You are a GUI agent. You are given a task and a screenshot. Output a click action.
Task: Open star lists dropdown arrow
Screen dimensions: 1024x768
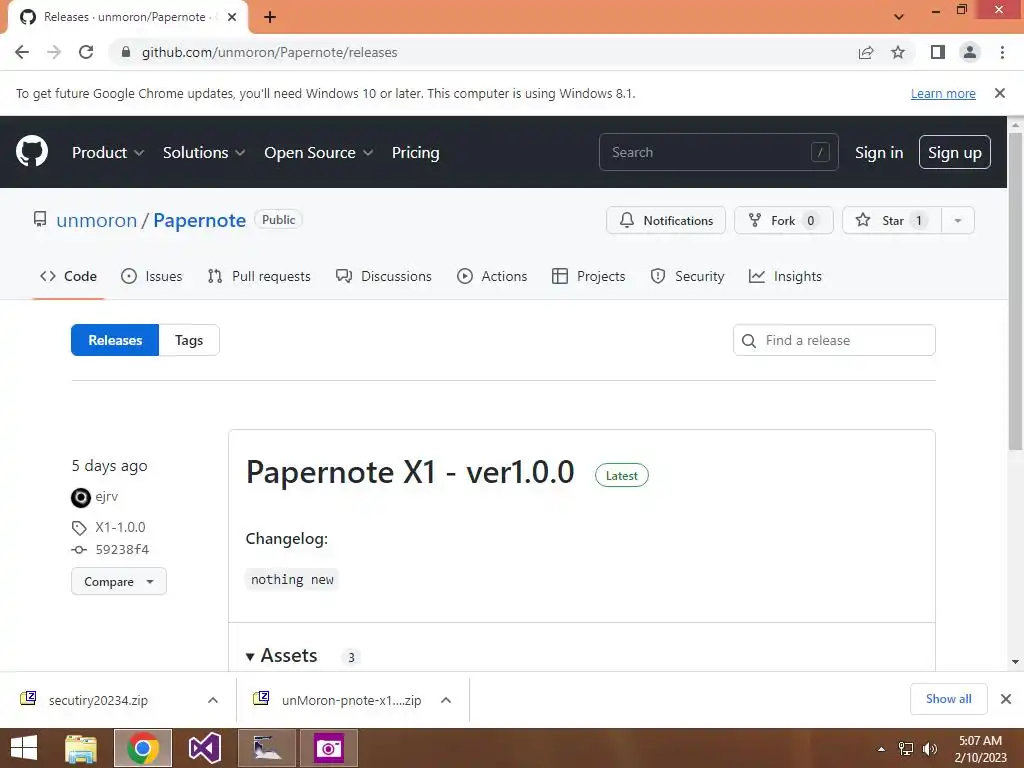tap(958, 220)
